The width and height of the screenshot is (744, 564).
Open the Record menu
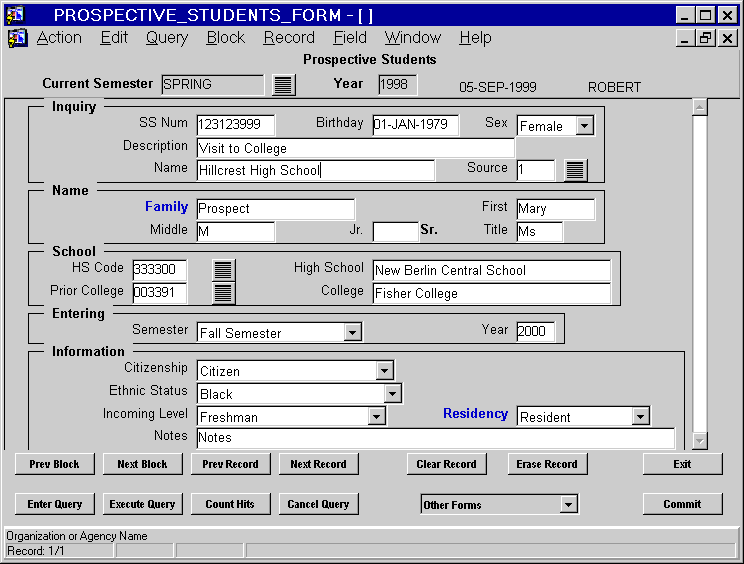click(289, 37)
